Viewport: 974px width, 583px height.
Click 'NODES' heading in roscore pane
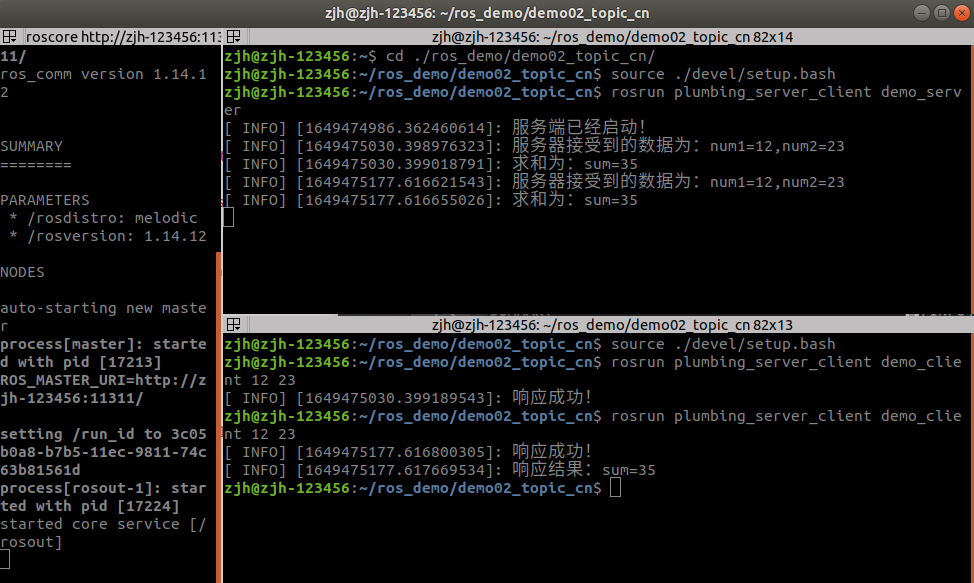pos(22,272)
